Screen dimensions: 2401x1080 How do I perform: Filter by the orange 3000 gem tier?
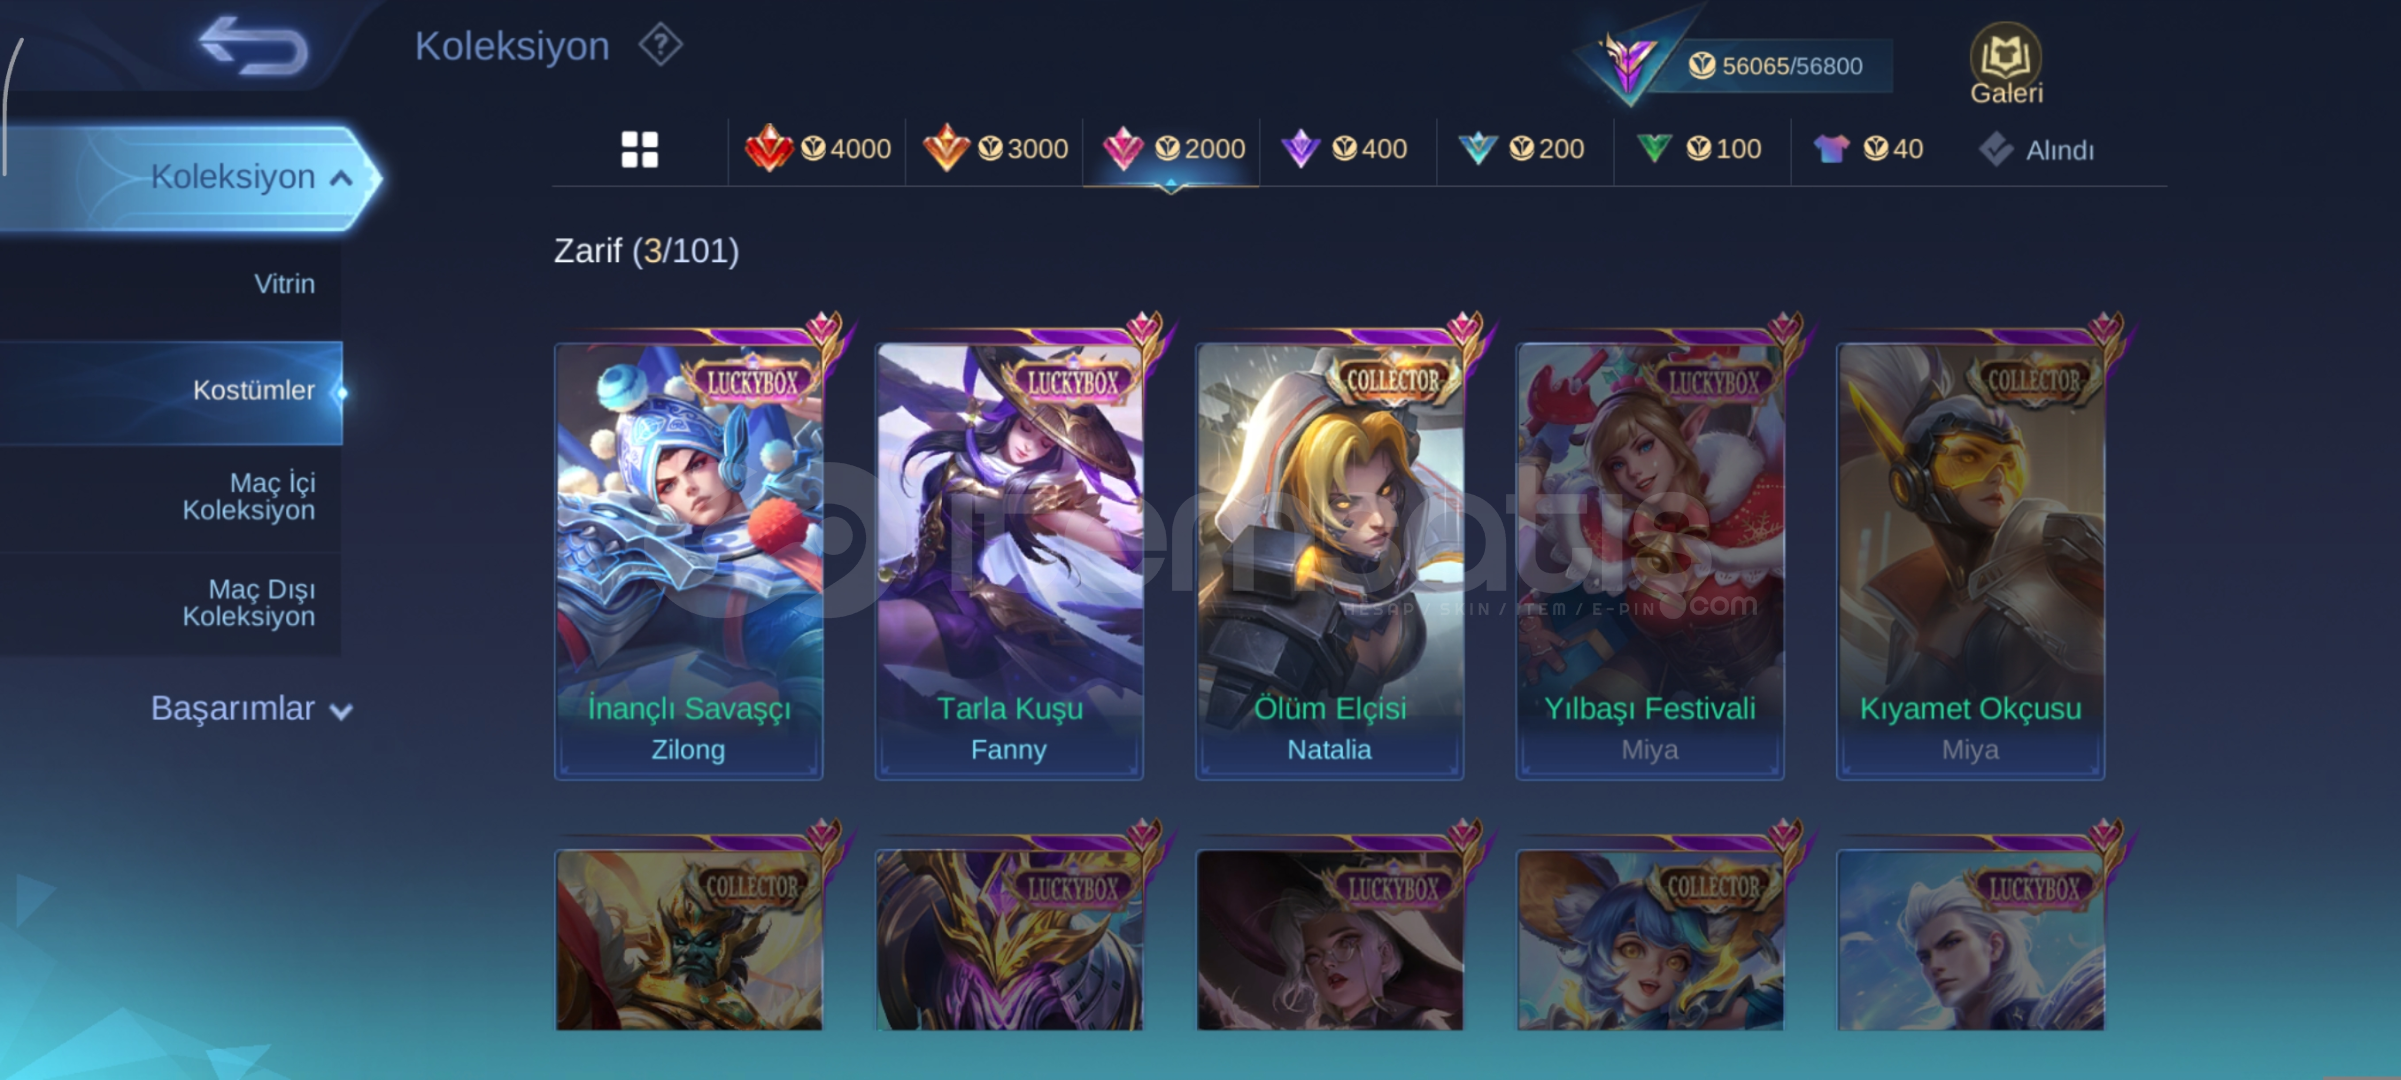point(995,149)
